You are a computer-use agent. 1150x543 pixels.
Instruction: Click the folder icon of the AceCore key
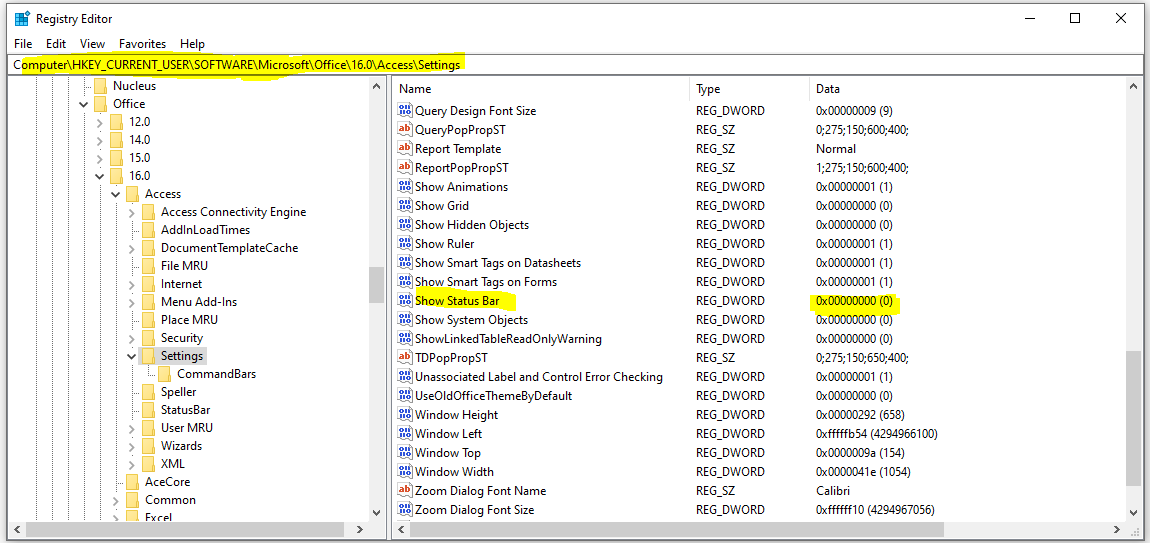[132, 482]
